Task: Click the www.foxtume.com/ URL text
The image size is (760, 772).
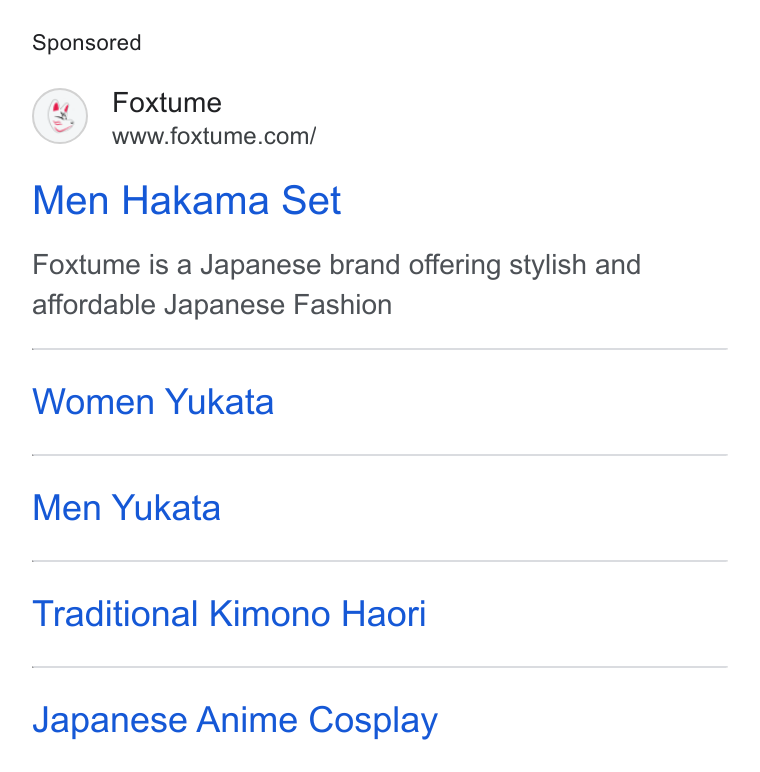Action: (214, 136)
